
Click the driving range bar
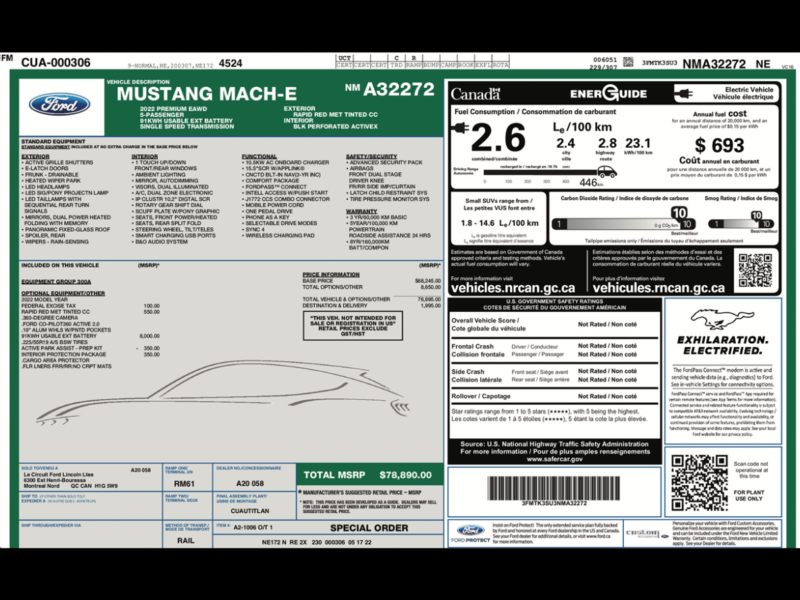[540, 172]
